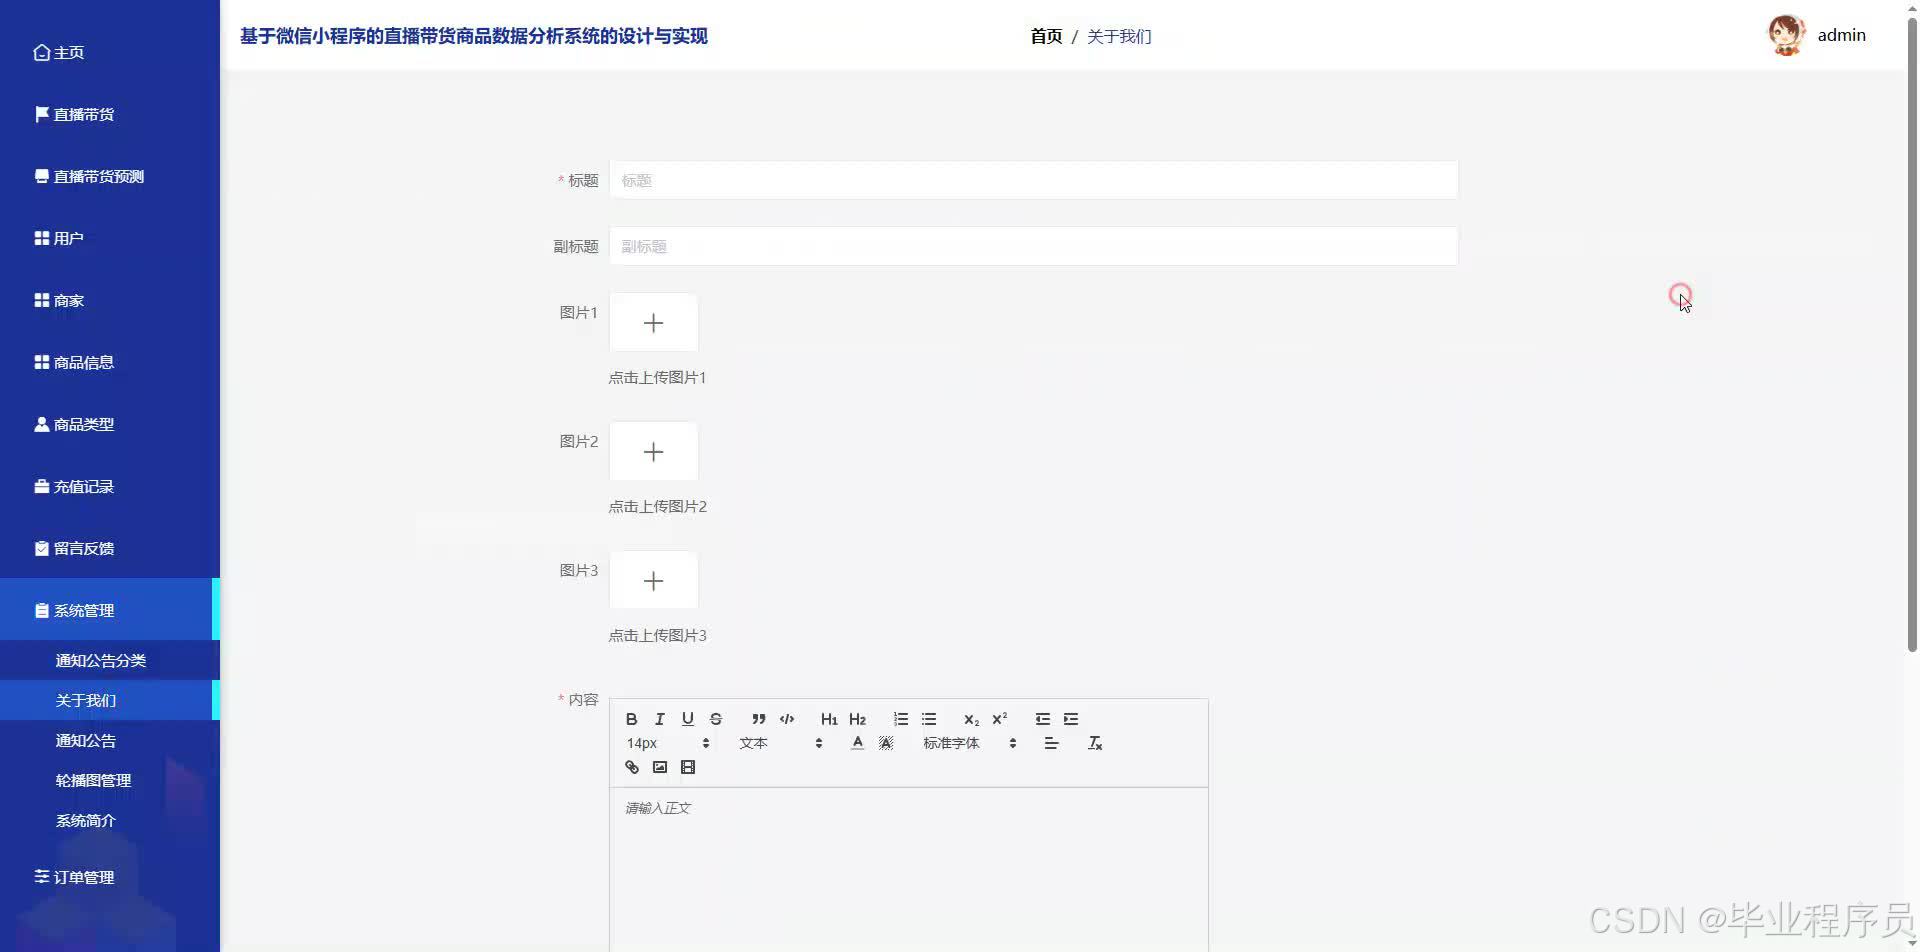Open the code view in the editor
1920x952 pixels.
point(787,719)
